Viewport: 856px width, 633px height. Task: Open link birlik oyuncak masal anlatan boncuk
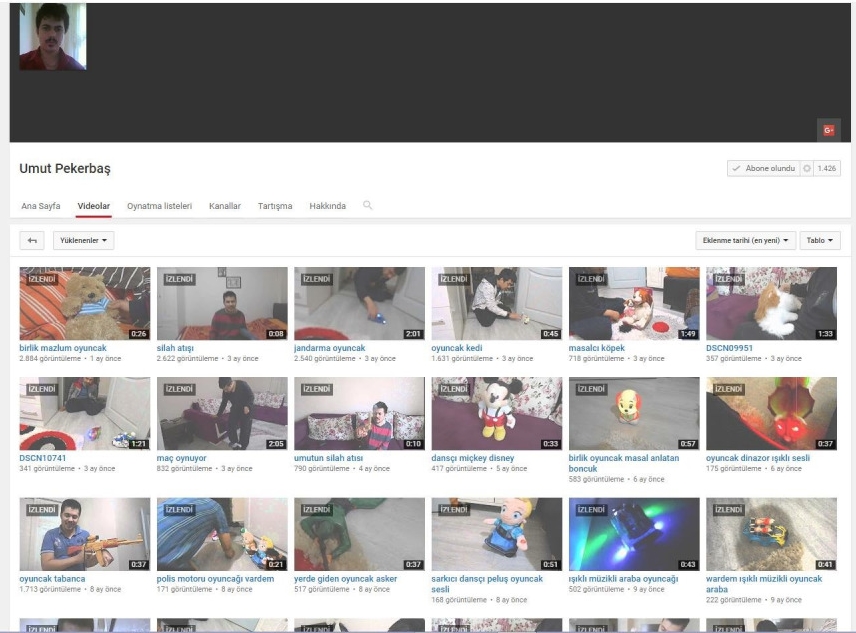pyautogui.click(x=624, y=463)
